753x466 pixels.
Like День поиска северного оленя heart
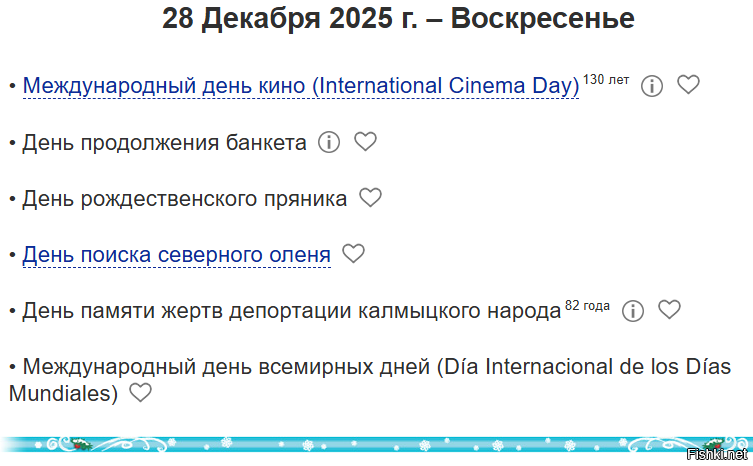coord(353,254)
